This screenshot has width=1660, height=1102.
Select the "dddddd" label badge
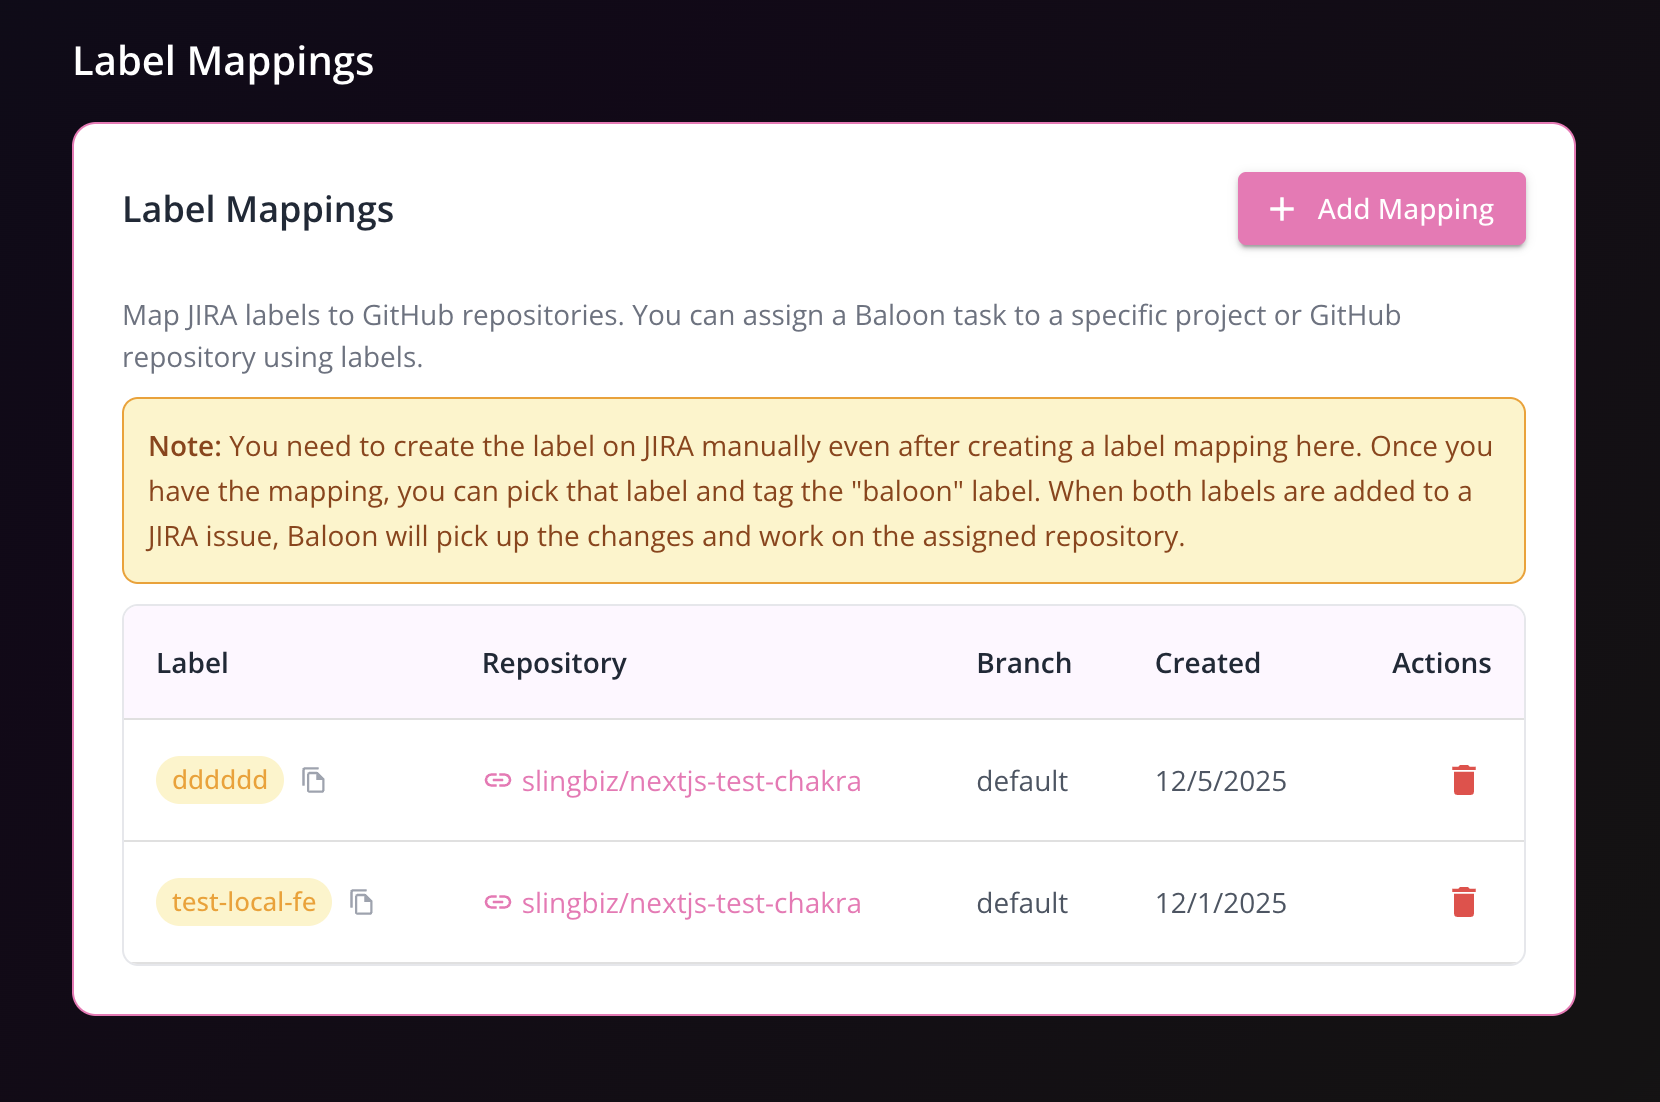pos(220,780)
